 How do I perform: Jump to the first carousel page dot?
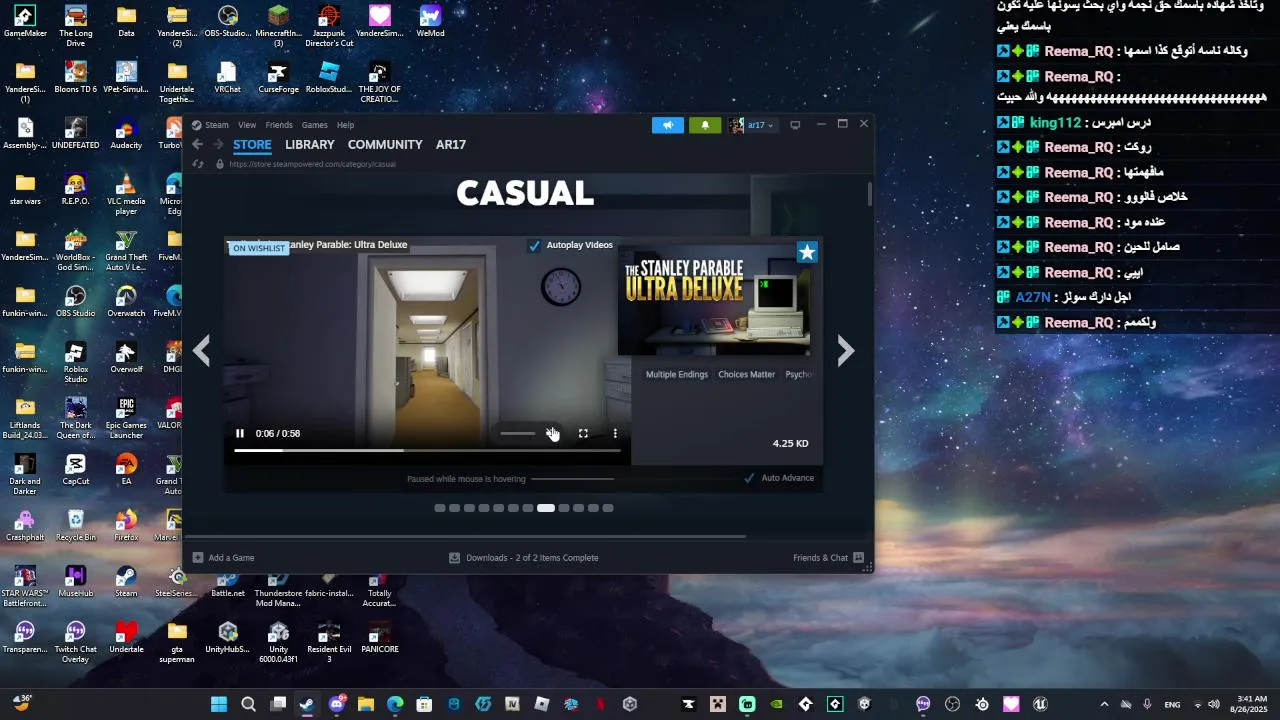439,508
